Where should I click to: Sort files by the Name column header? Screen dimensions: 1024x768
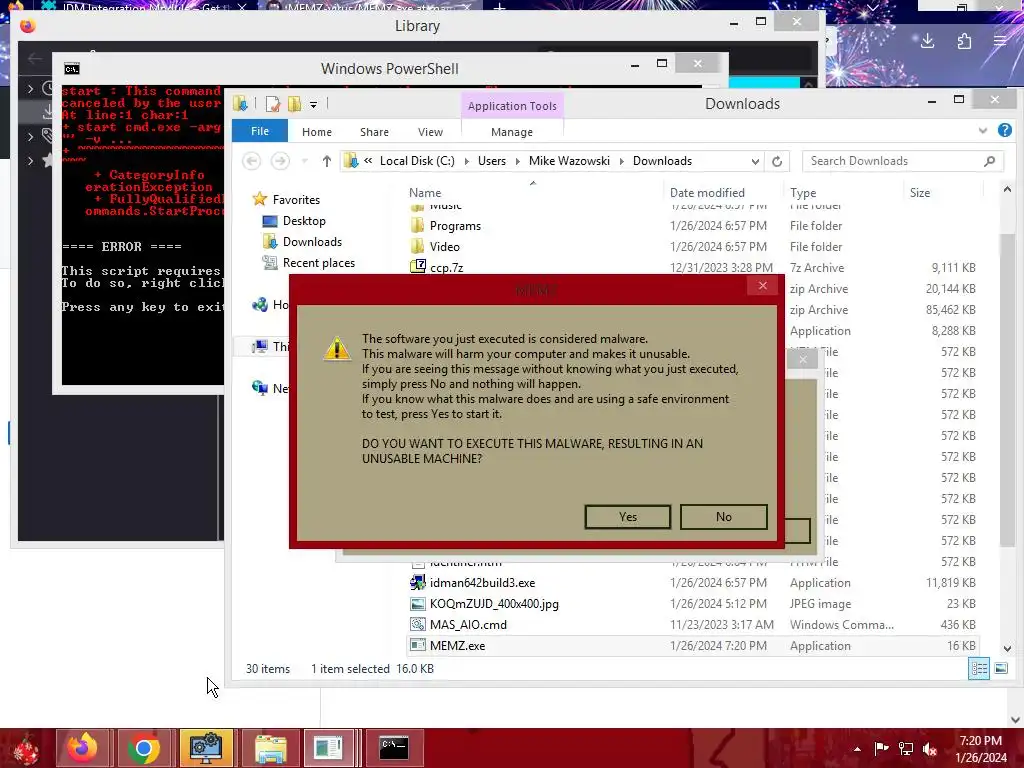(x=425, y=193)
